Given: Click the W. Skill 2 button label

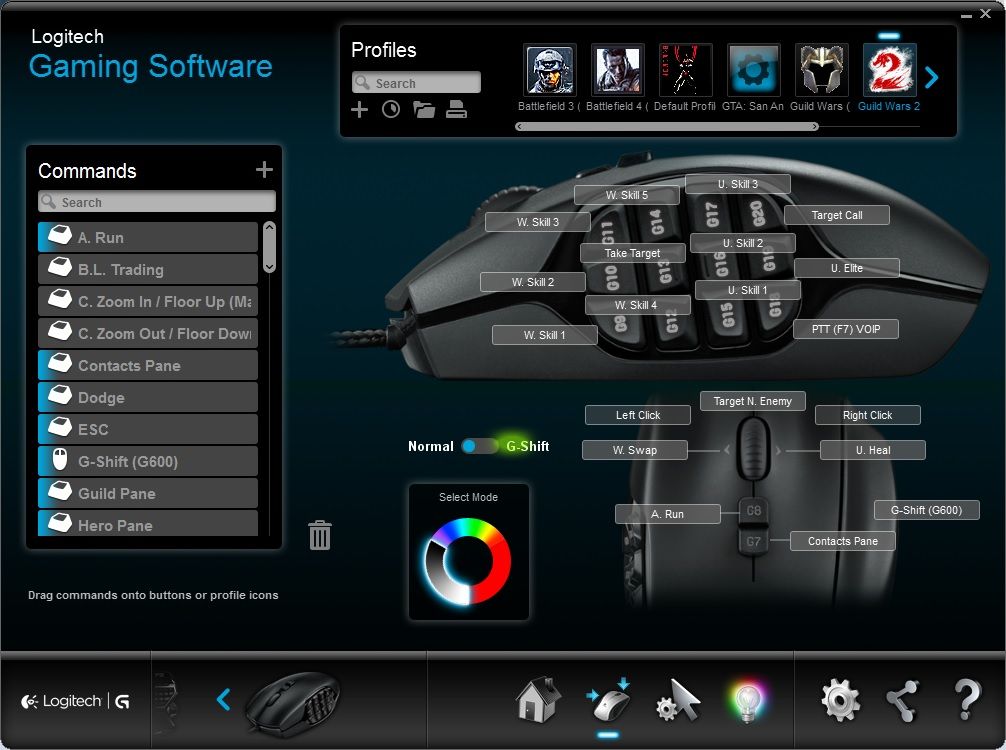Looking at the screenshot, I should pyautogui.click(x=533, y=282).
